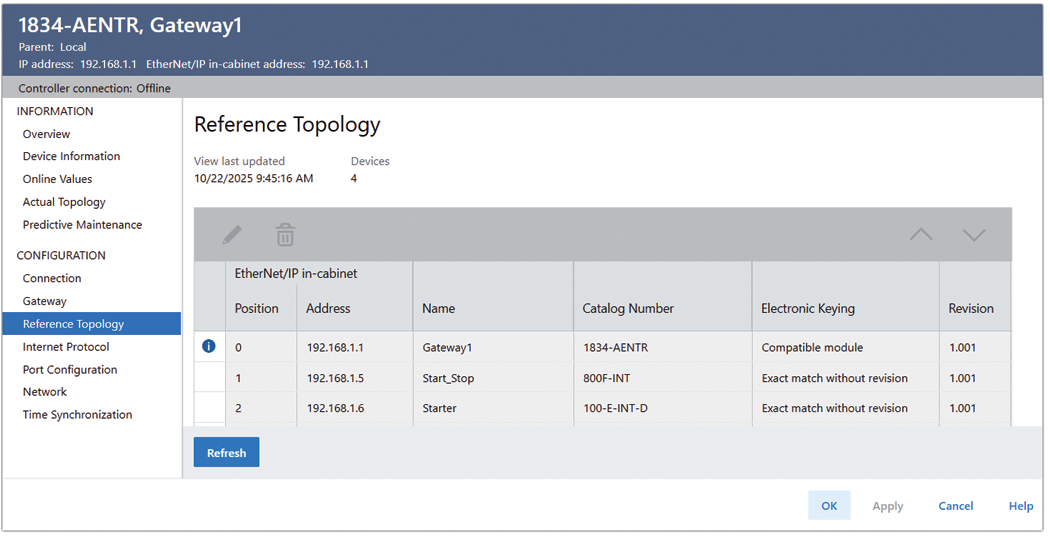
Task: Click the 1834-AENTR, Gateway1 title
Action: (130, 25)
